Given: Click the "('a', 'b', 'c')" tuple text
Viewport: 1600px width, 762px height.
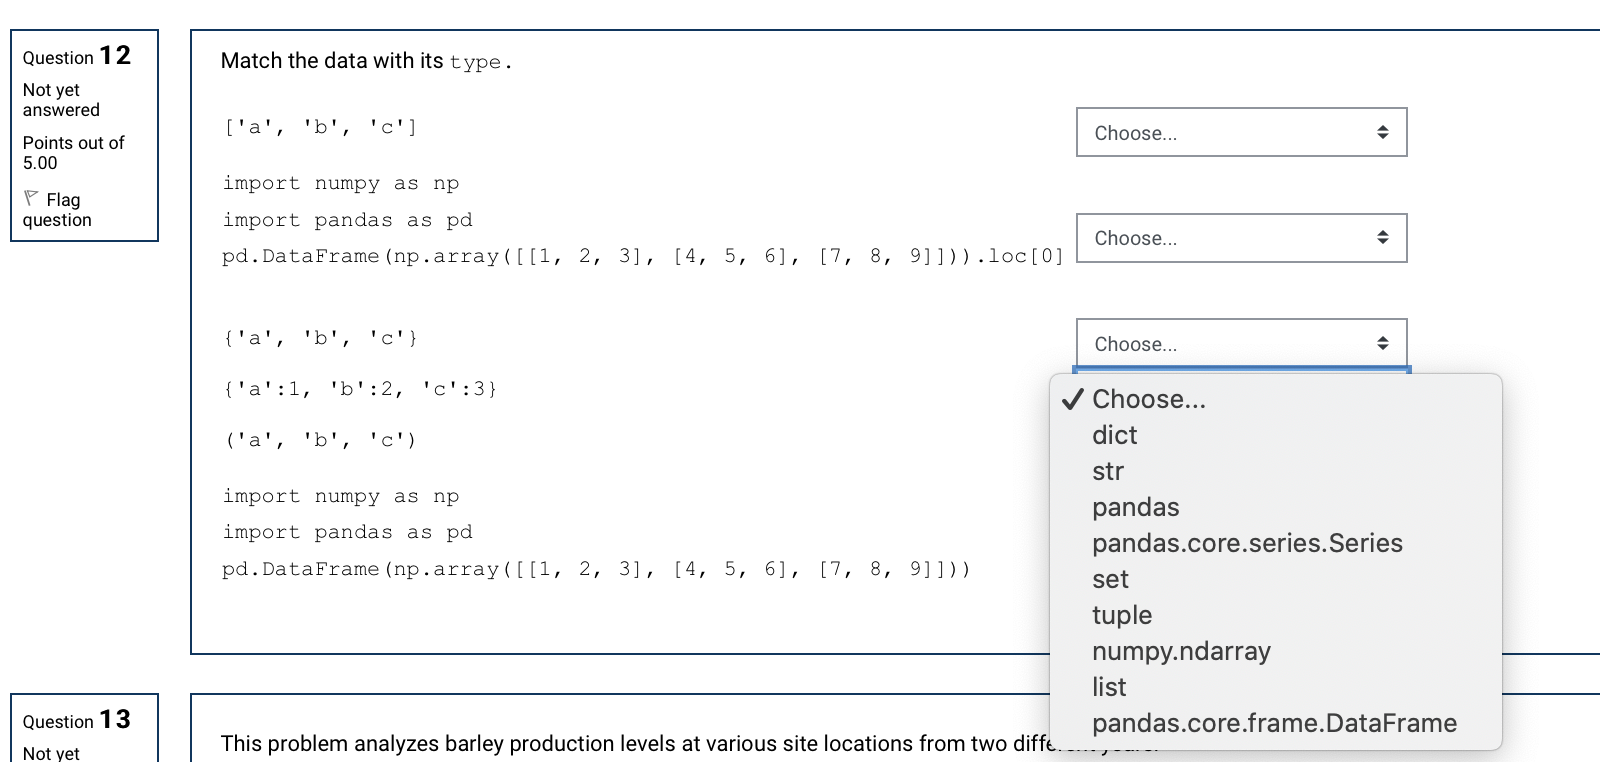Looking at the screenshot, I should [x=320, y=440].
